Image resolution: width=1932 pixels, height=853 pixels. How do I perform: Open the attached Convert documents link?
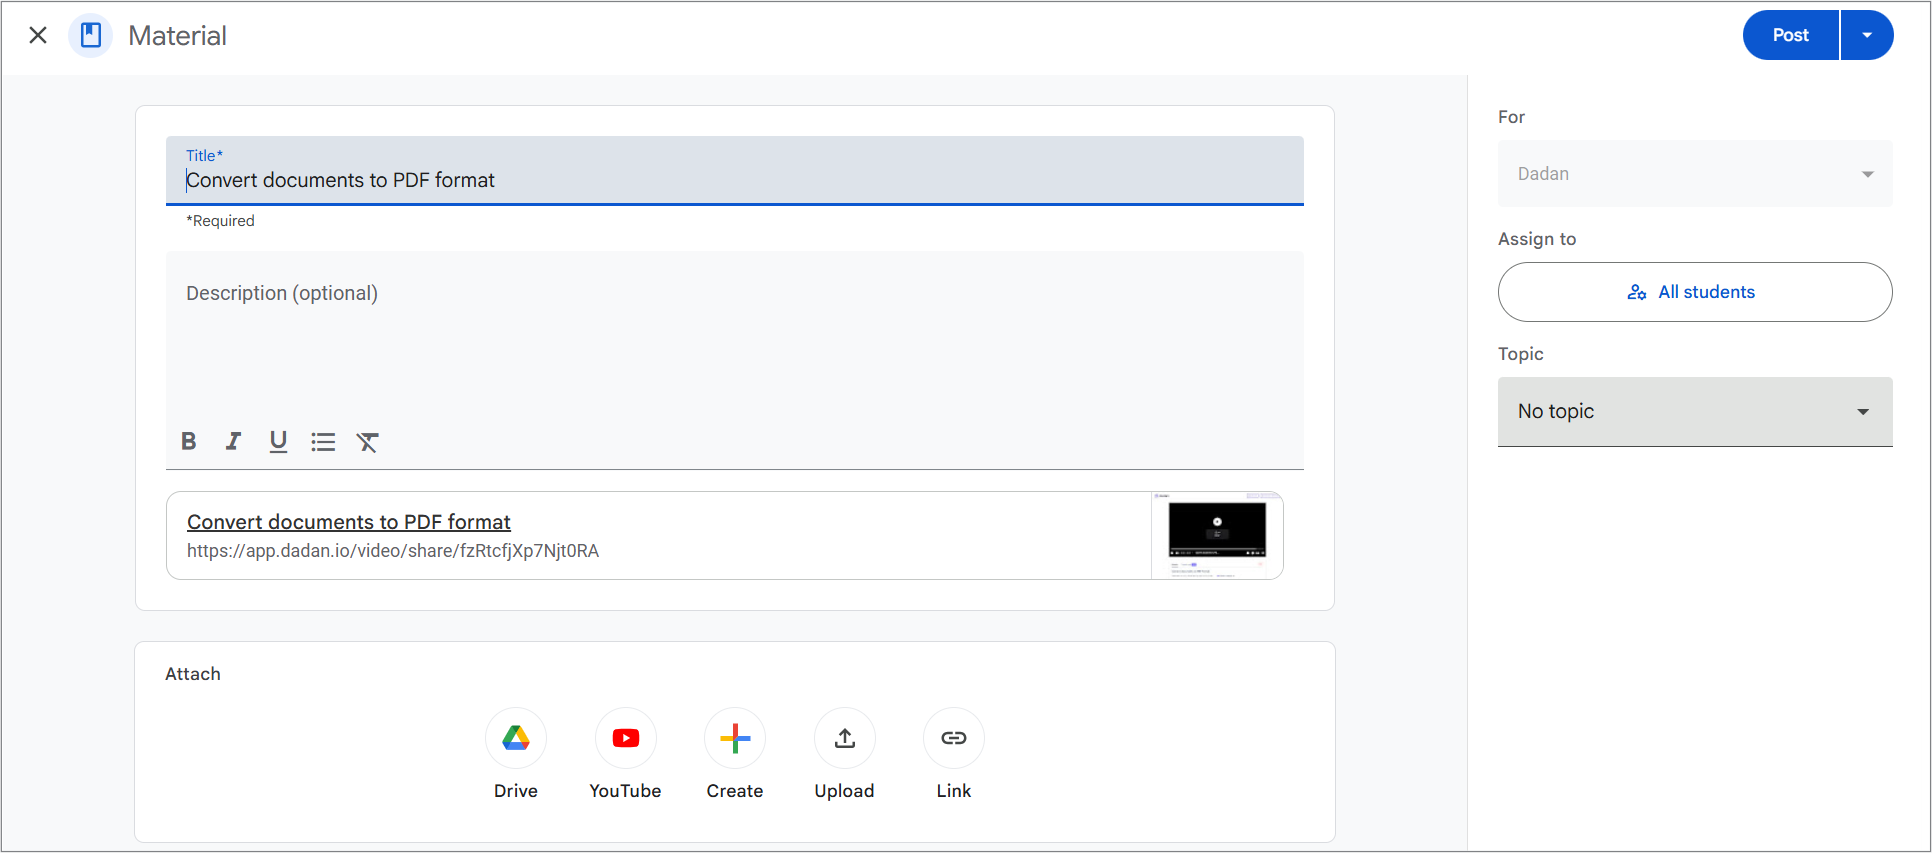pos(349,522)
